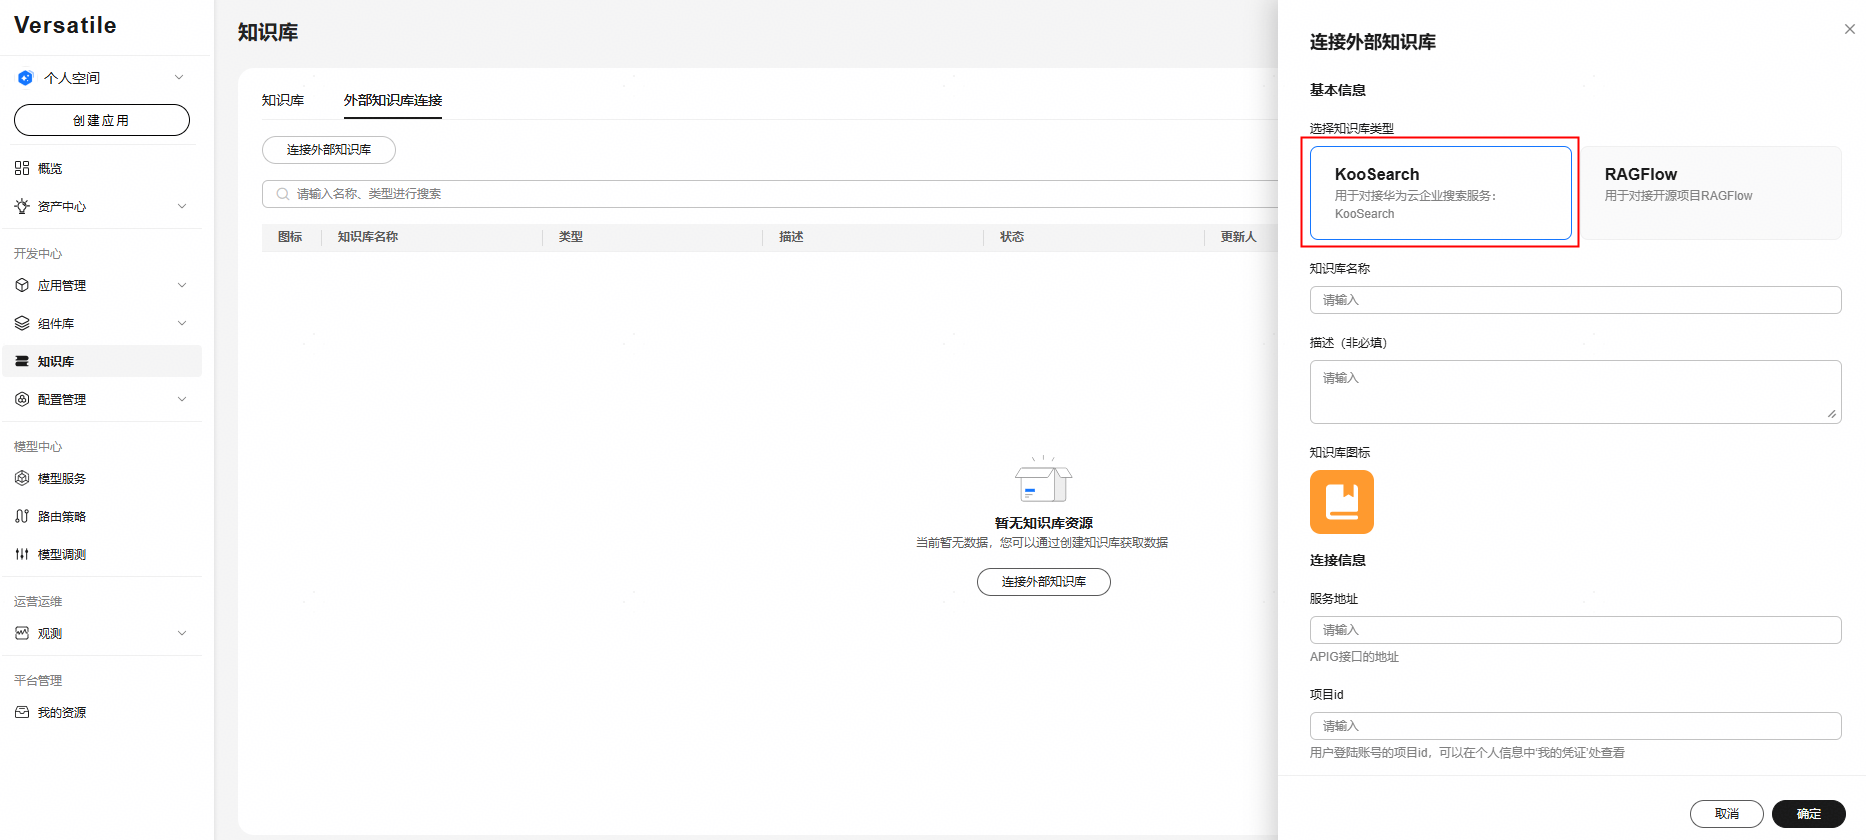Click the 创建应用 button

102,120
